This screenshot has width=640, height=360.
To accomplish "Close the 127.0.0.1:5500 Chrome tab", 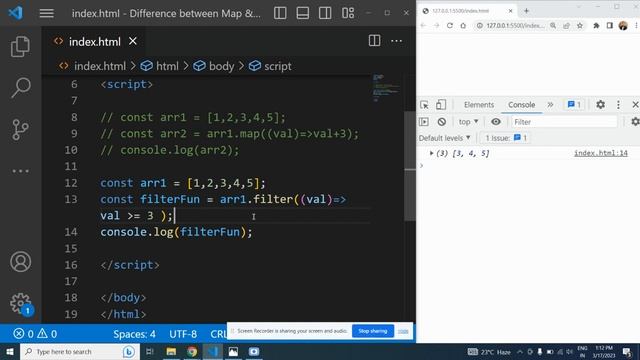I will point(510,11).
